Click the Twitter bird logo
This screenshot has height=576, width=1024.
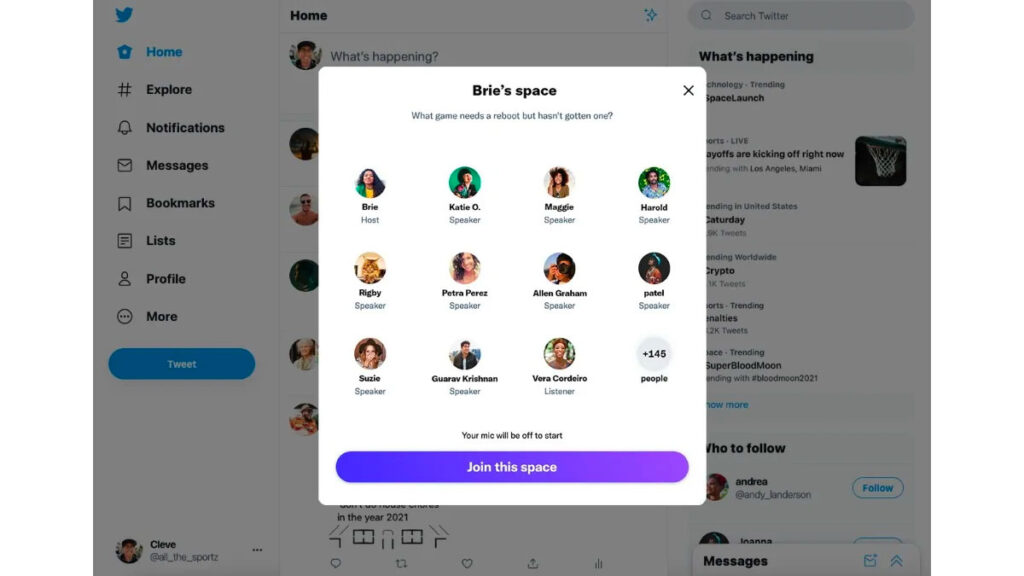[x=124, y=14]
